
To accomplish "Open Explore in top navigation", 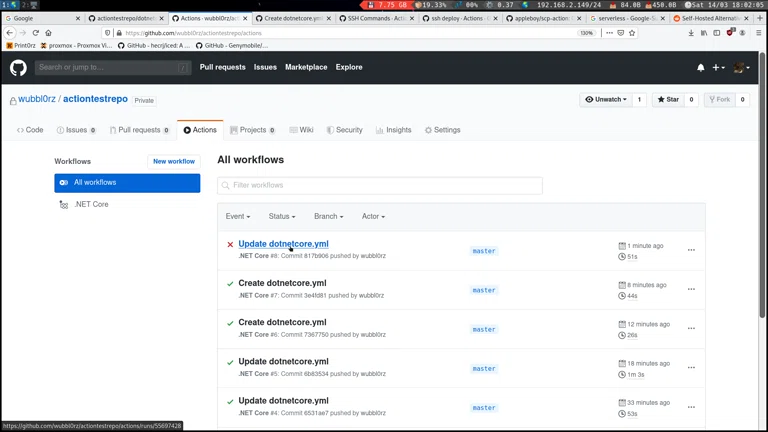I will point(349,67).
